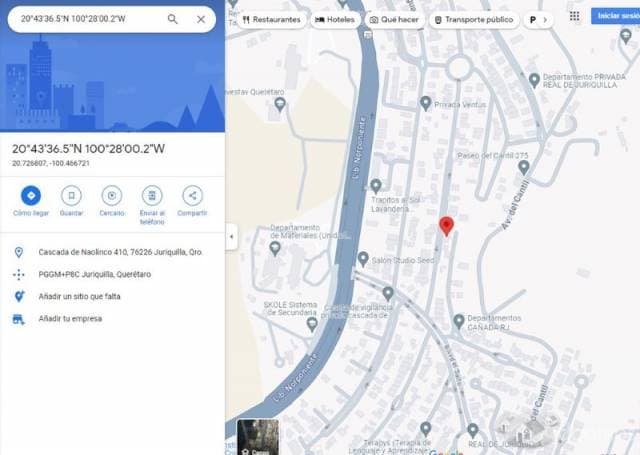This screenshot has width=640, height=455.
Task: Click Caseta de vigilancia map pin
Action: tap(388, 293)
